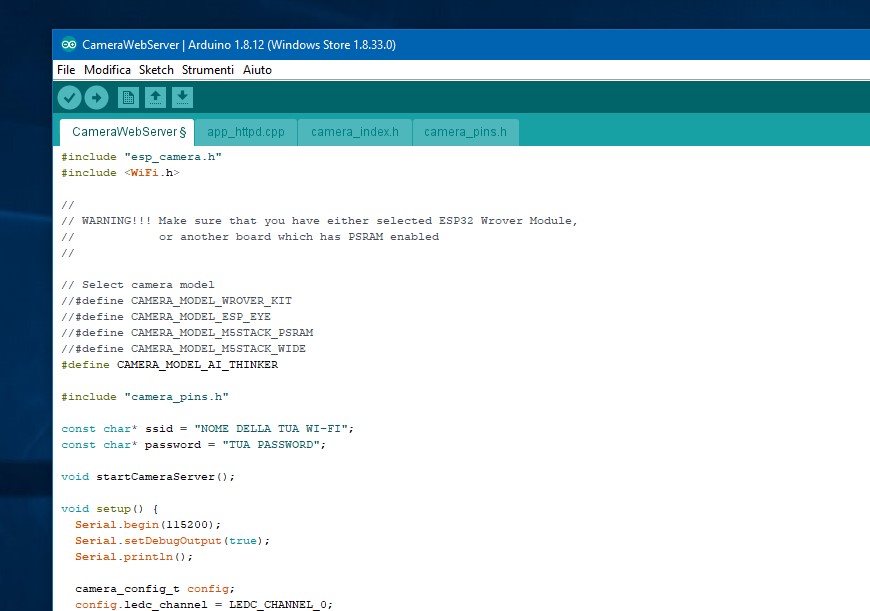Click the window title 'CameraWebServer | Arduino 1.8.12'
Viewport: 870px width, 611px height.
239,45
